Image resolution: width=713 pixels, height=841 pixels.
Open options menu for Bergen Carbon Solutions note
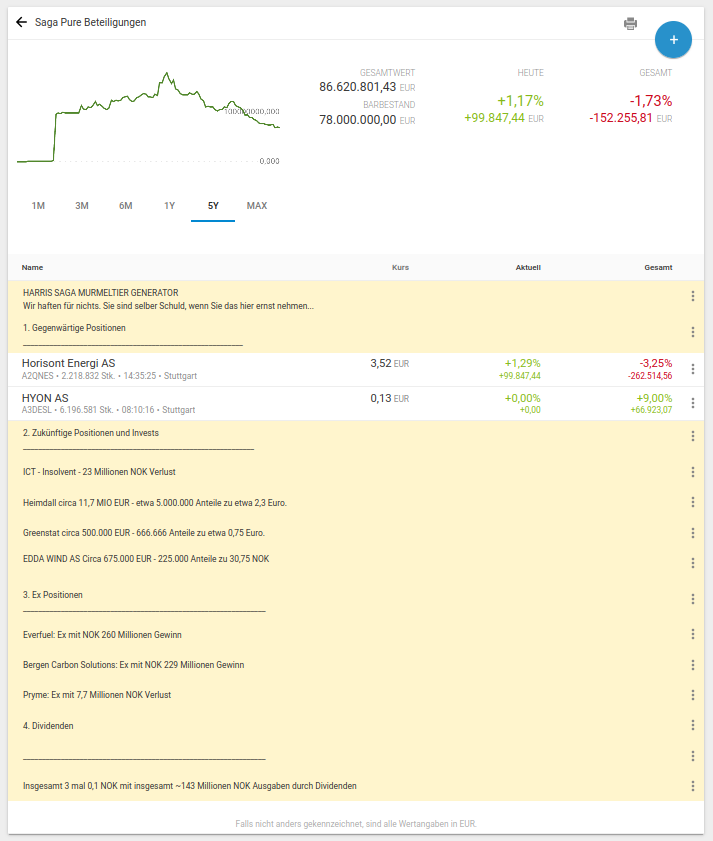[693, 665]
